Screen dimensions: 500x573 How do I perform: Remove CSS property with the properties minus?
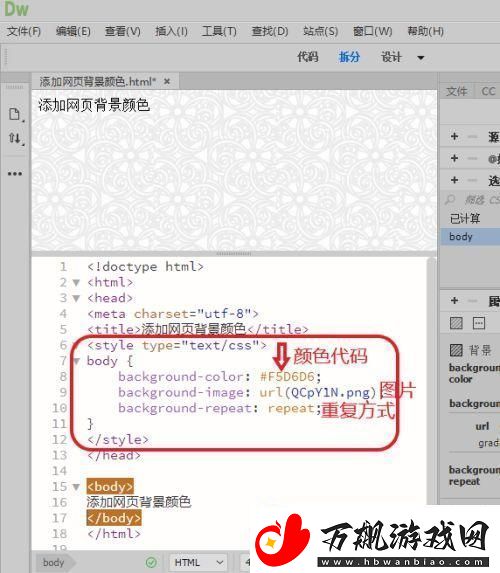tap(473, 301)
